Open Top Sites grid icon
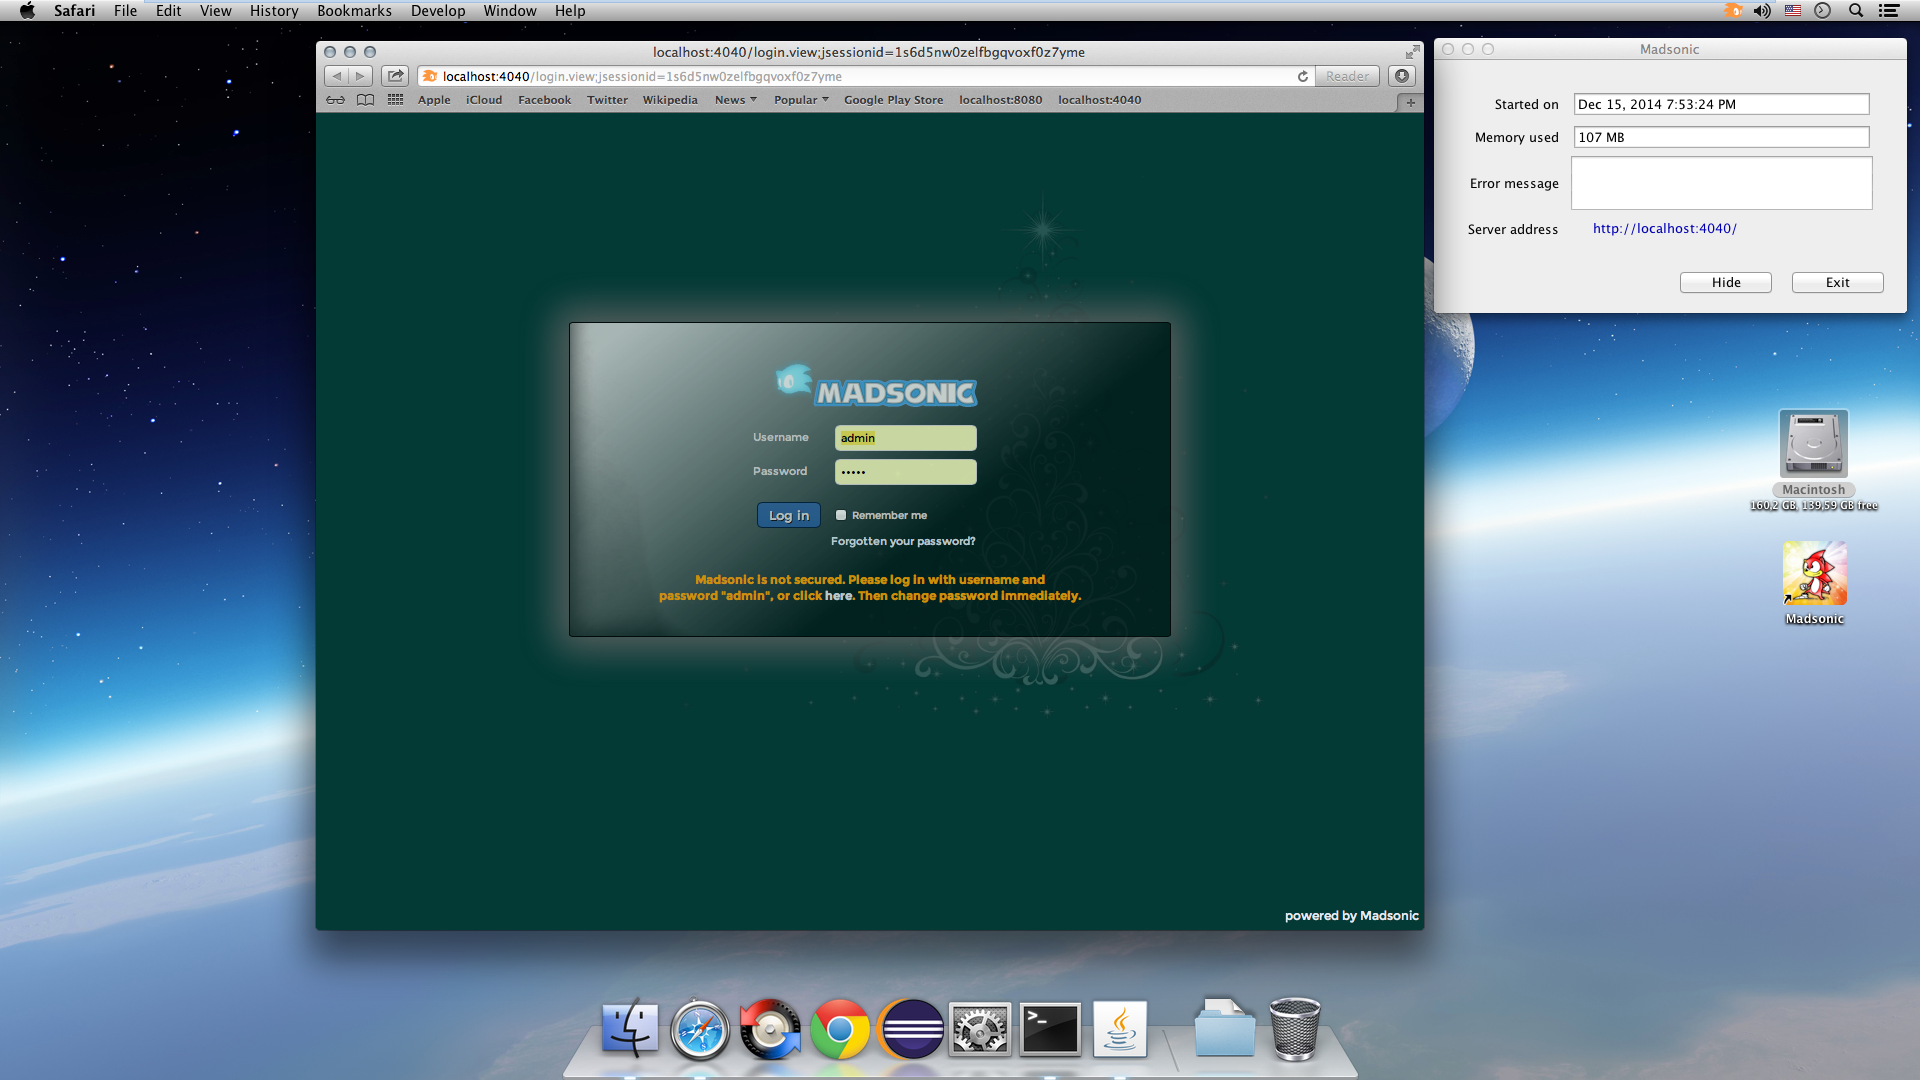The height and width of the screenshot is (1080, 1920). click(x=396, y=100)
